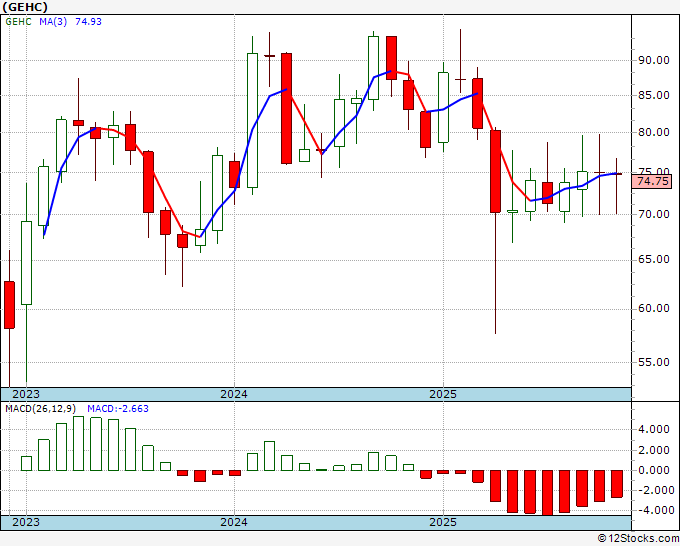The height and width of the screenshot is (546, 680).
Task: Click 2024 on the price chart timeline
Action: point(234,394)
